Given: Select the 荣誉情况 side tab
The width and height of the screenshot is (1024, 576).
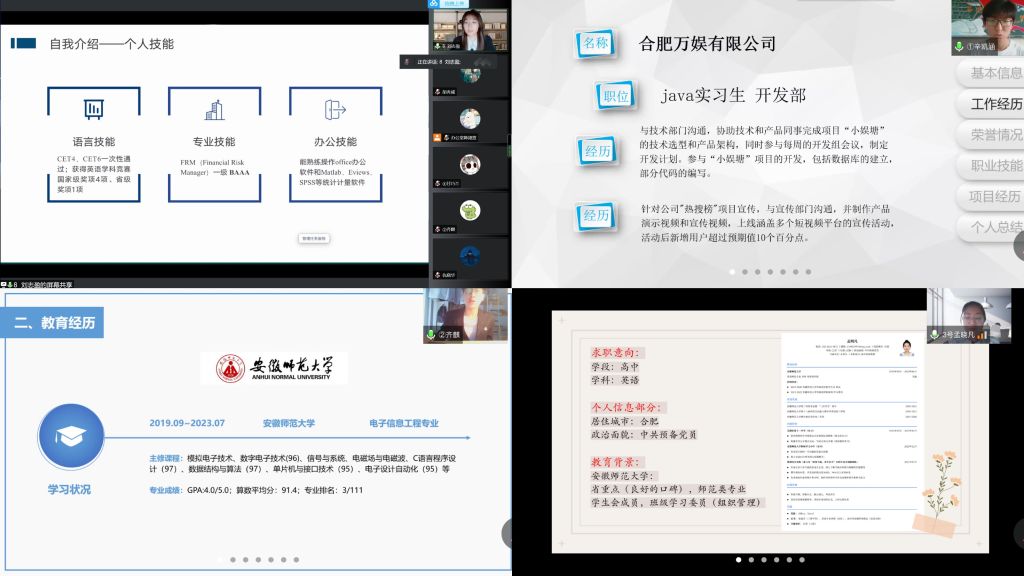Looking at the screenshot, I should [x=995, y=135].
